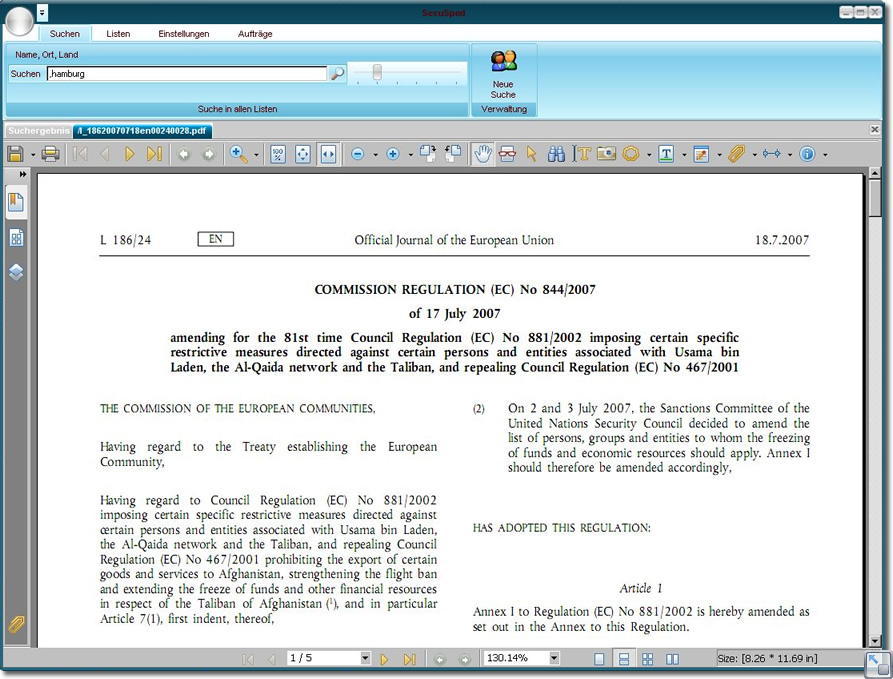Switch to single page layout
Screen dimensions: 893x679
[599, 659]
